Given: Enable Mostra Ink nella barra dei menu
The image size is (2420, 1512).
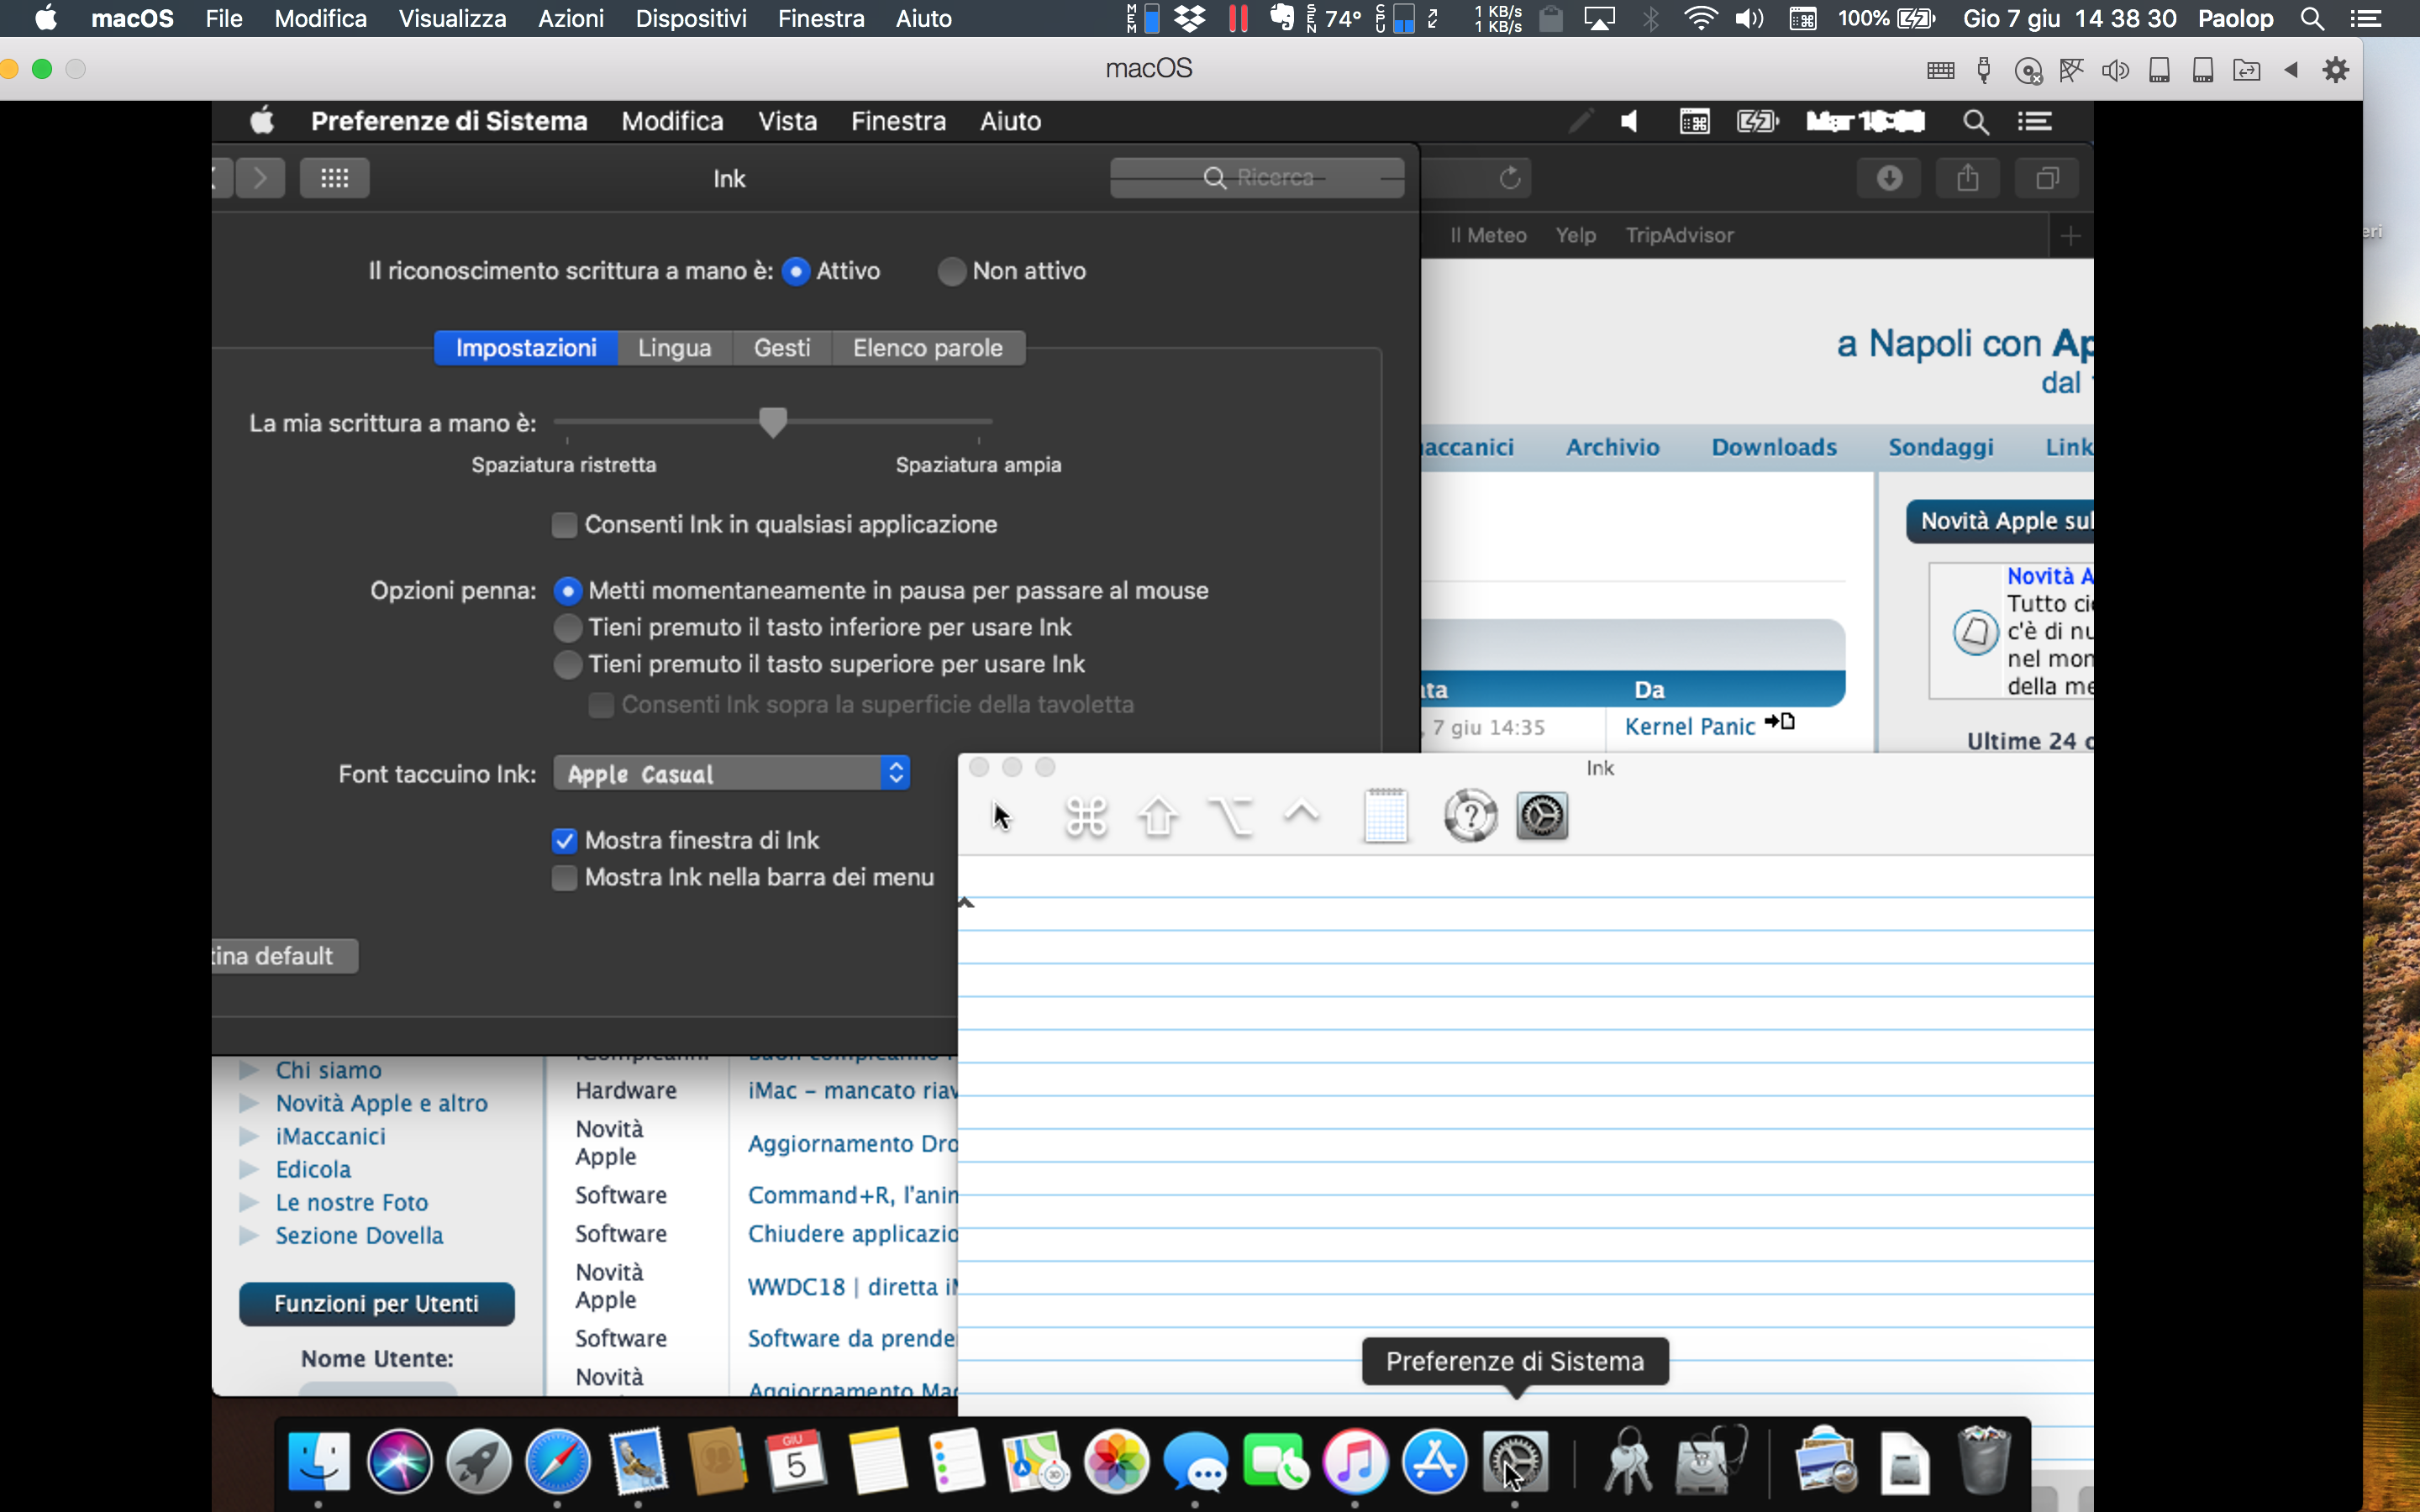Looking at the screenshot, I should 564,878.
